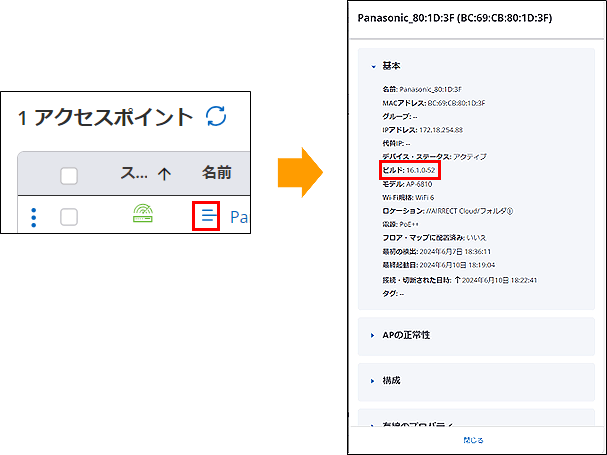The height and width of the screenshot is (455, 607).
Task: Open the three-dot row actions menu
Action: 34,217
